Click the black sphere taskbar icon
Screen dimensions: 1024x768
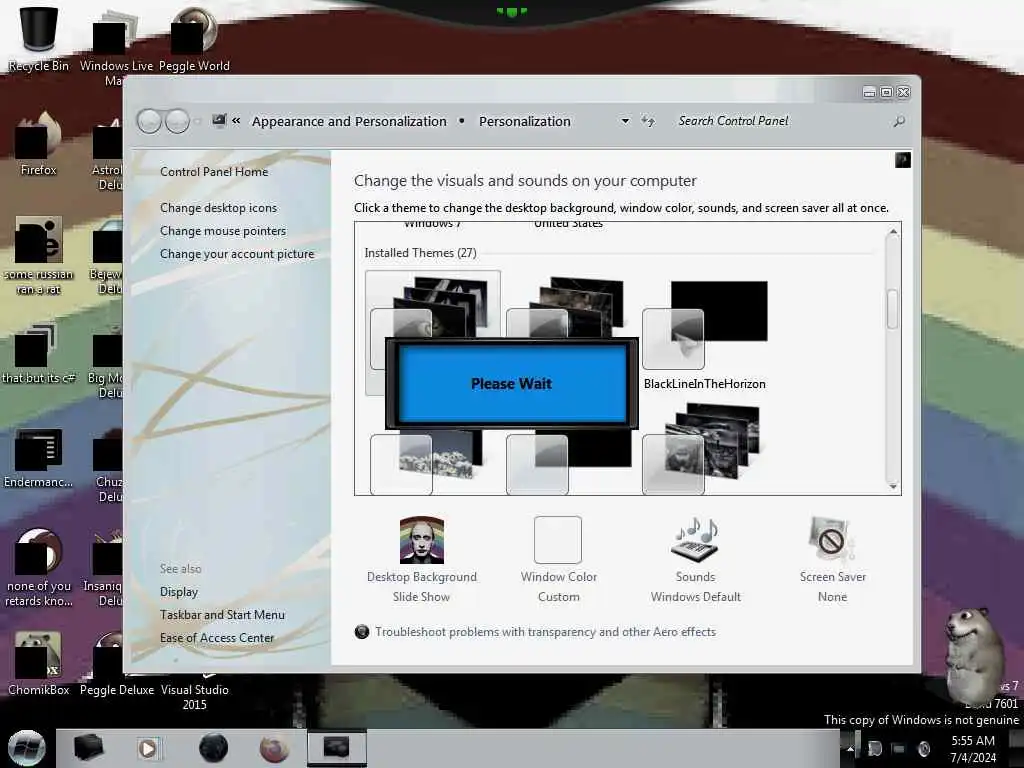[214, 748]
